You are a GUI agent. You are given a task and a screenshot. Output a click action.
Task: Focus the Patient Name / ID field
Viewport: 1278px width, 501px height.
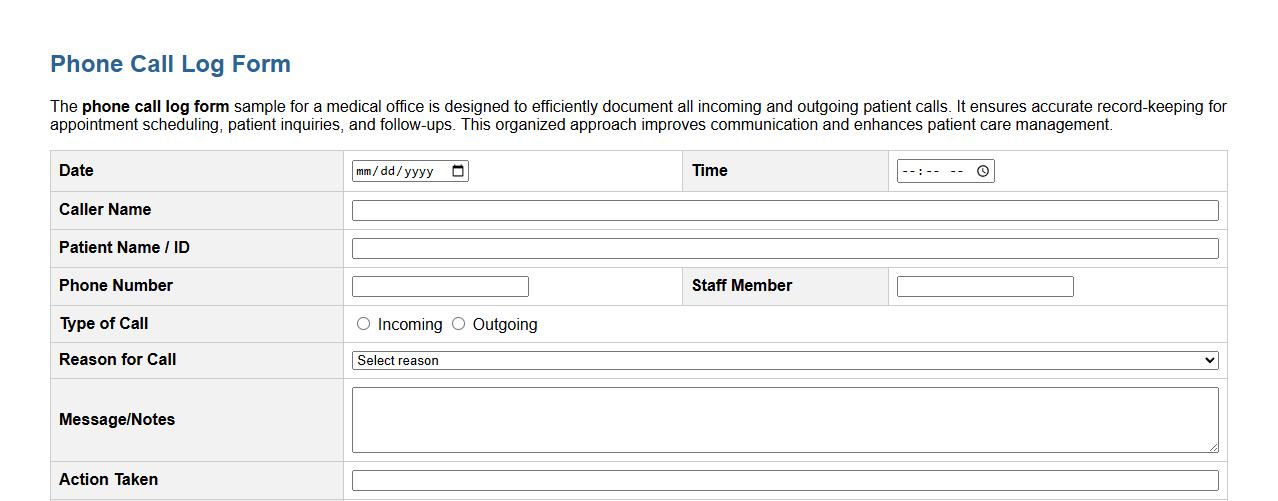(785, 248)
